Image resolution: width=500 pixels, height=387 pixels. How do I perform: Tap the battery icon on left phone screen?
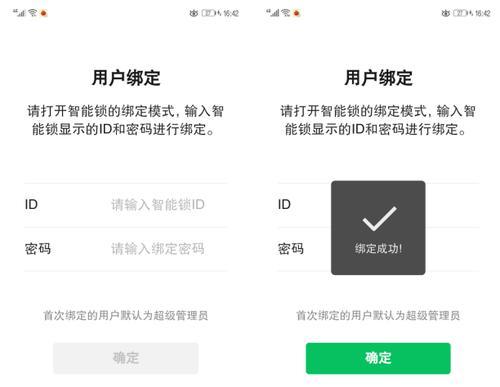(209, 13)
